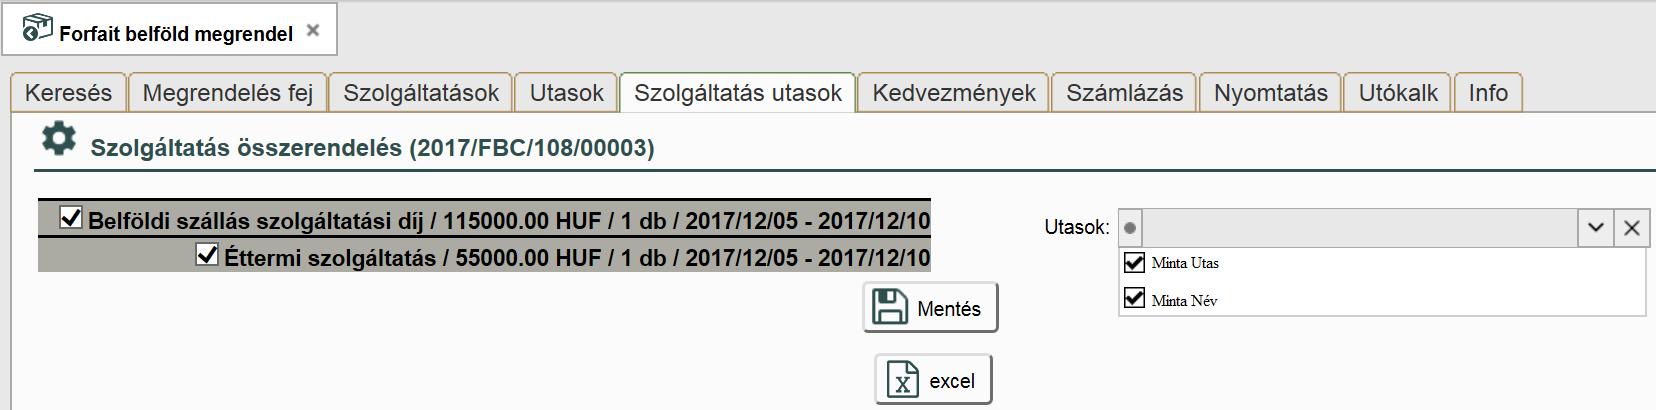The height and width of the screenshot is (410, 1656).
Task: Close the Forfait belföld megrendel tab
Action: pyautogui.click(x=313, y=30)
